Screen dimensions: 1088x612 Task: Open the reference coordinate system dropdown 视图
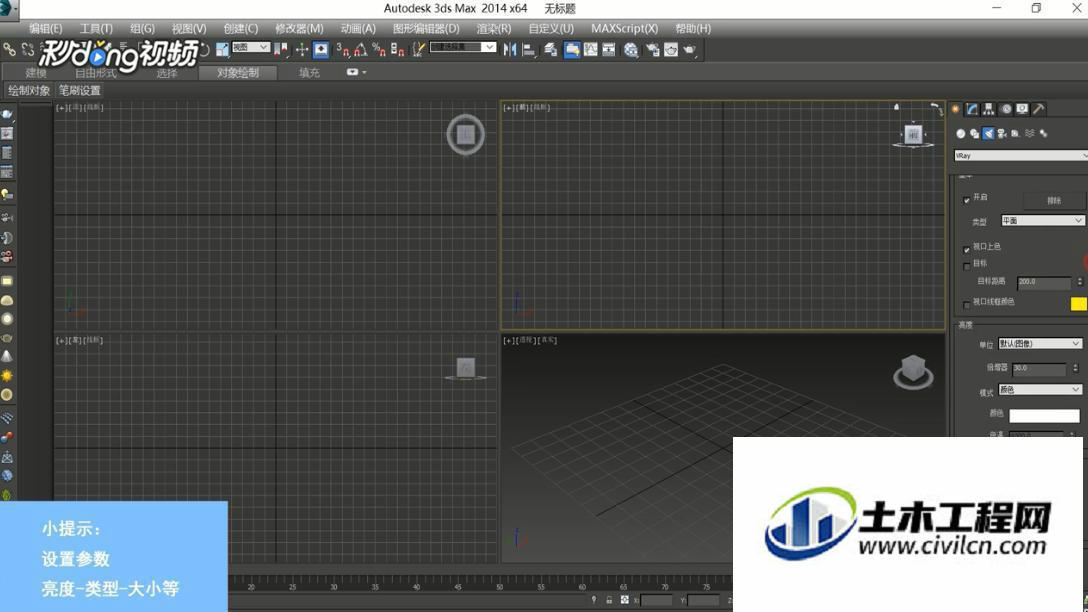tap(250, 47)
